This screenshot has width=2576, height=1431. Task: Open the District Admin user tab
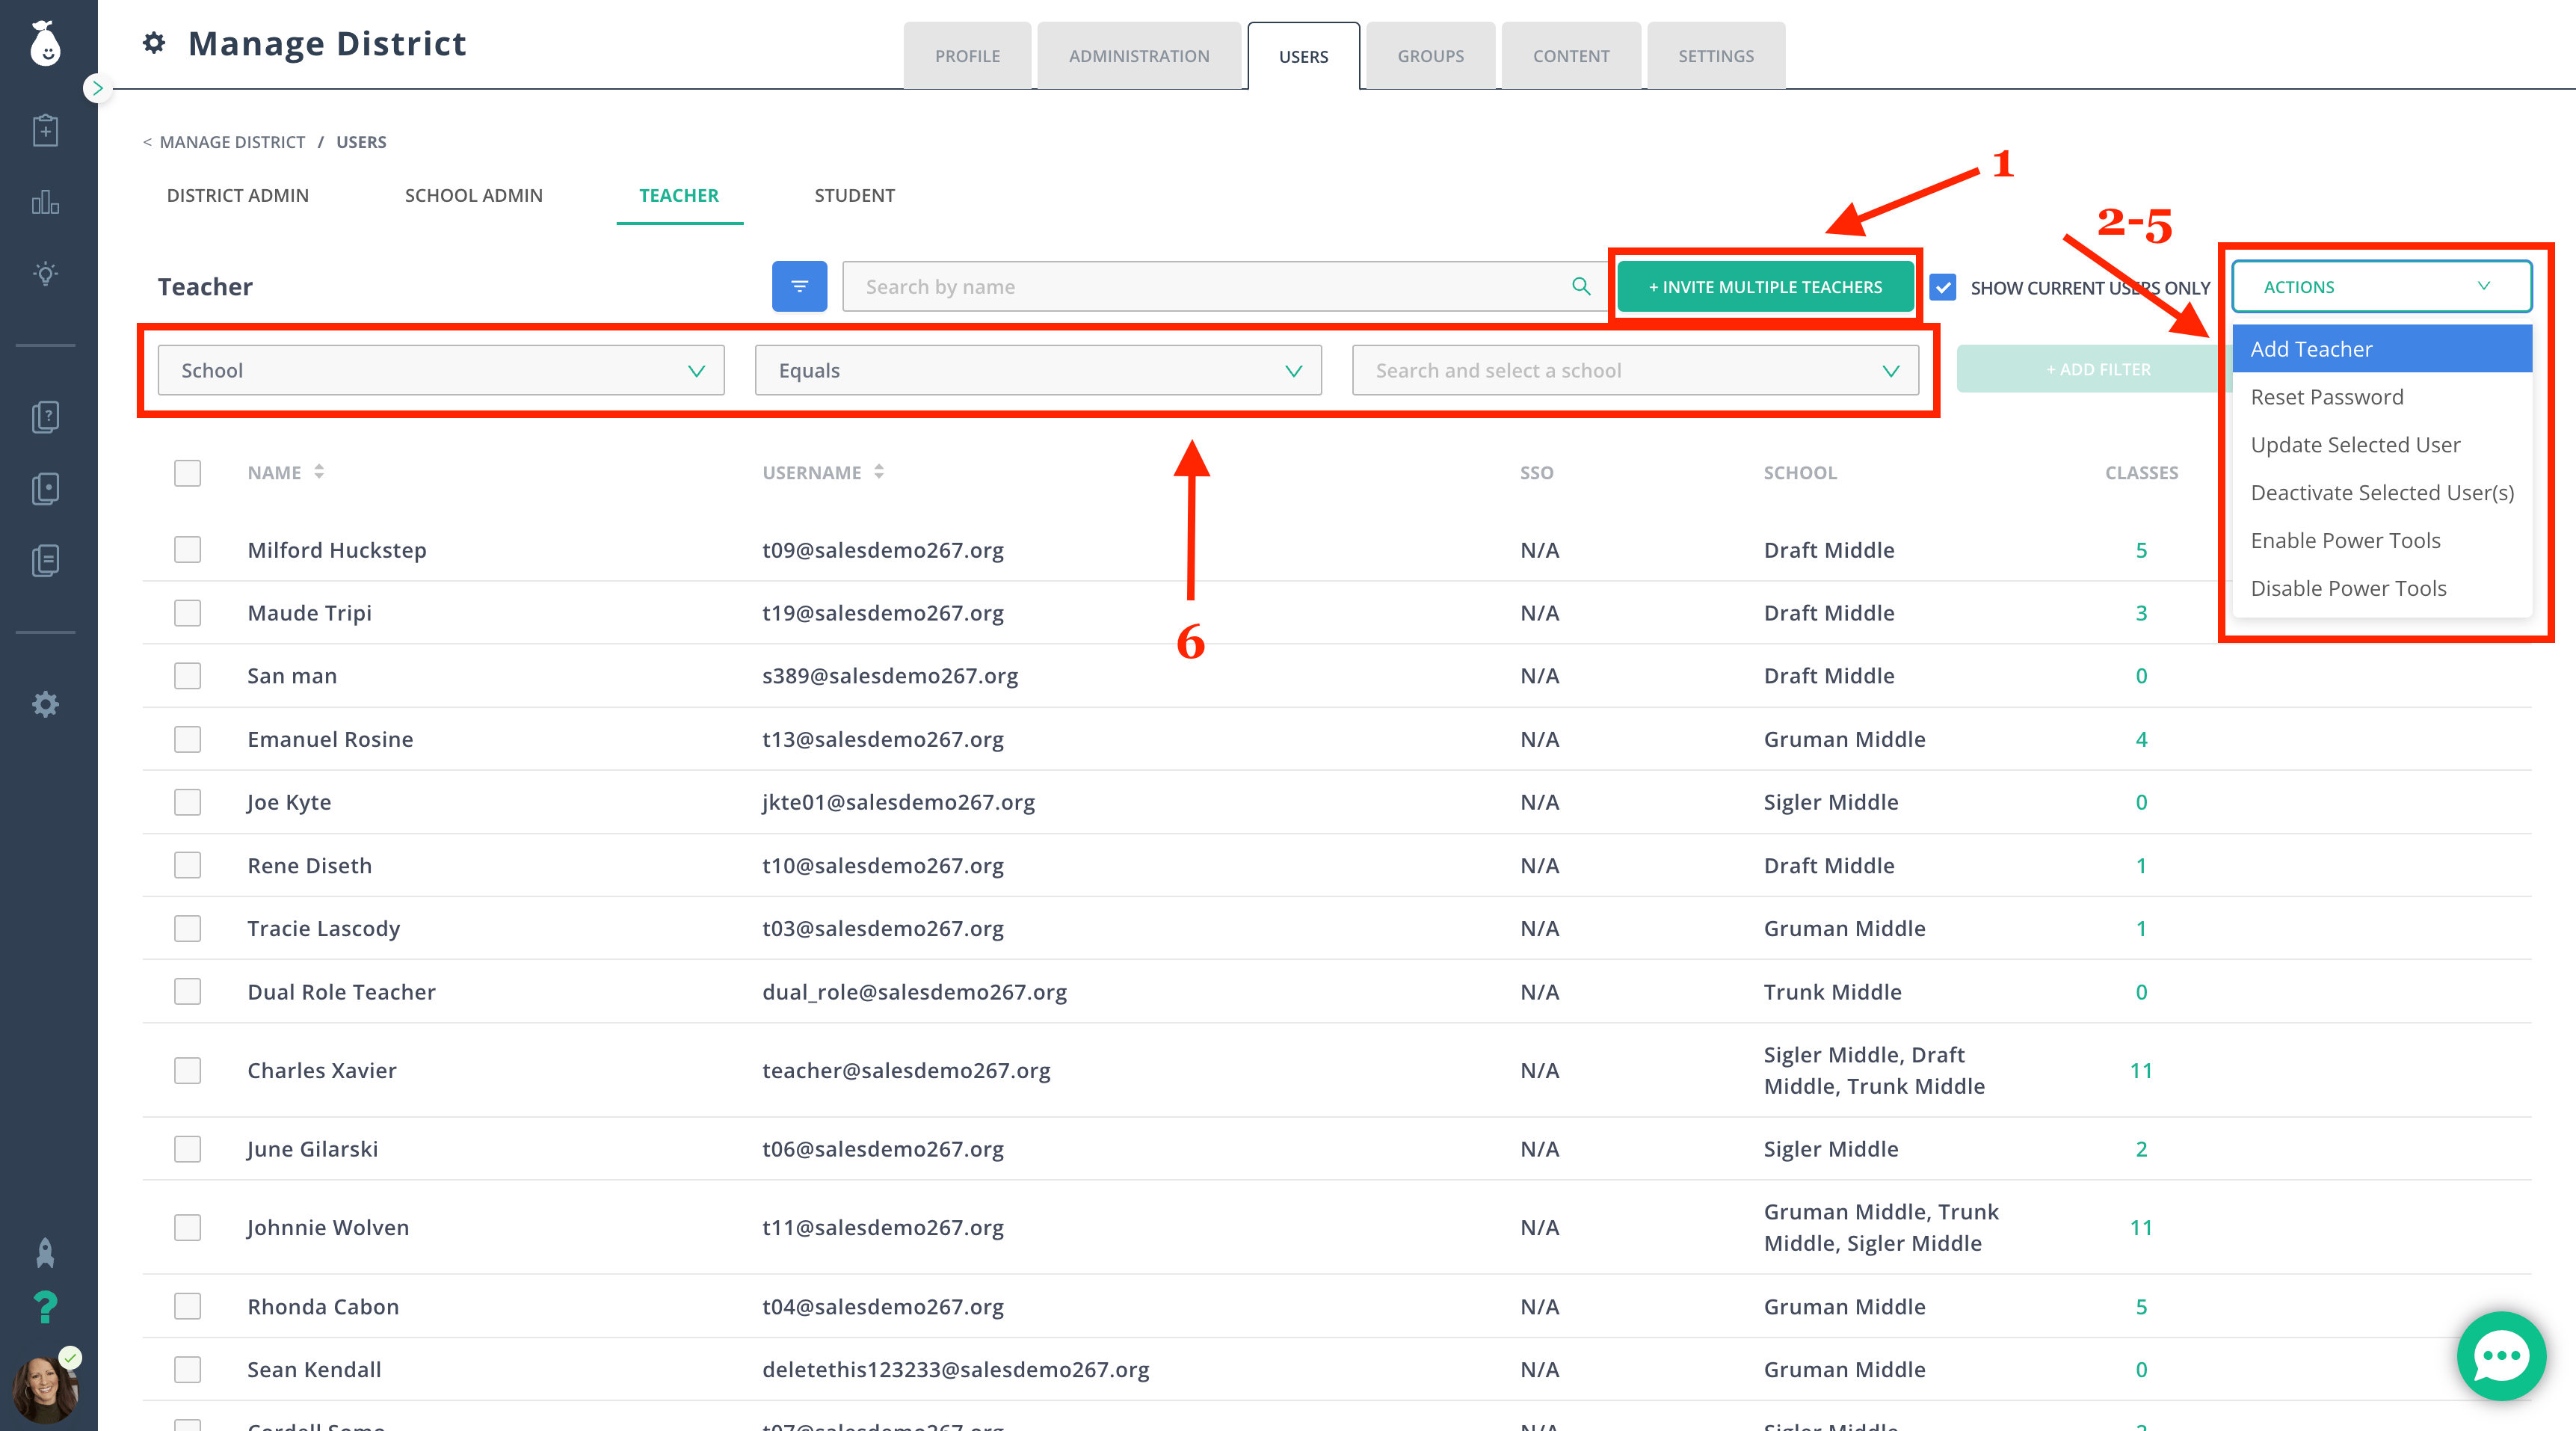coord(238,196)
